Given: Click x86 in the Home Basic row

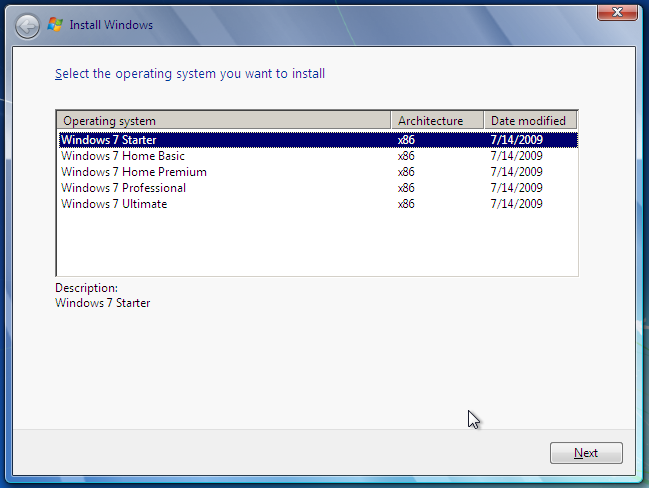Looking at the screenshot, I should coord(406,156).
